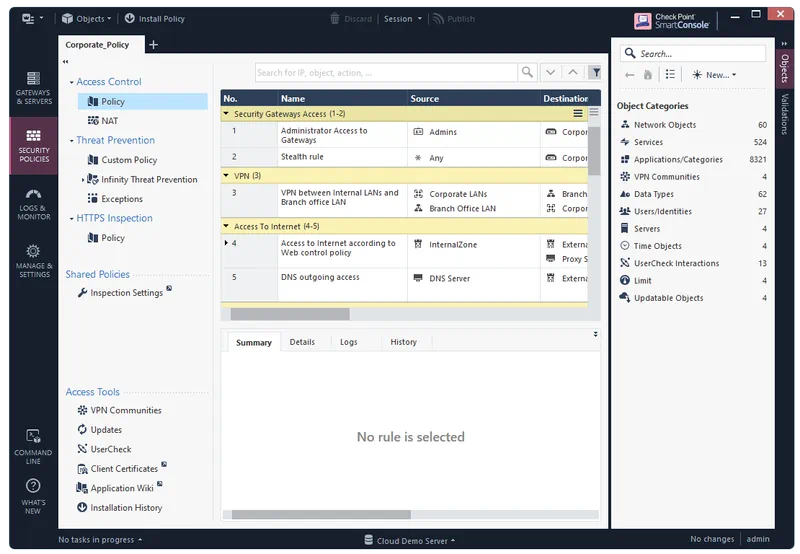Screen dimensions: 800x554
Task: Open Gateways & Servers view
Action: 33,88
